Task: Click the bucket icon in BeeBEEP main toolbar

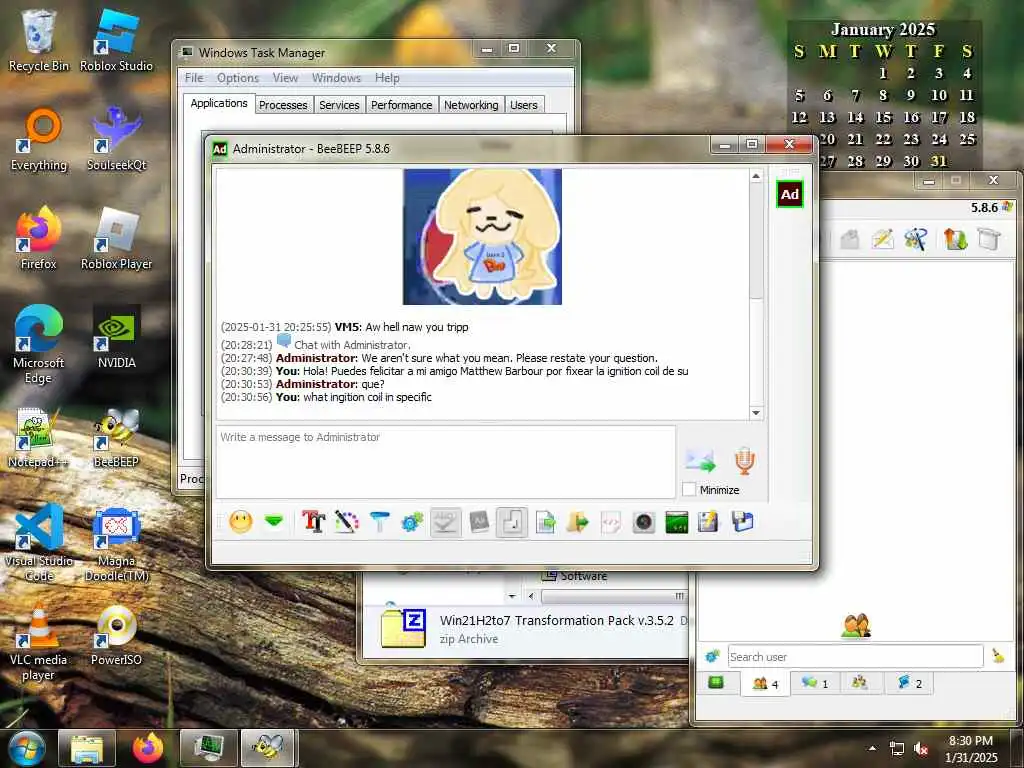Action: point(989,239)
